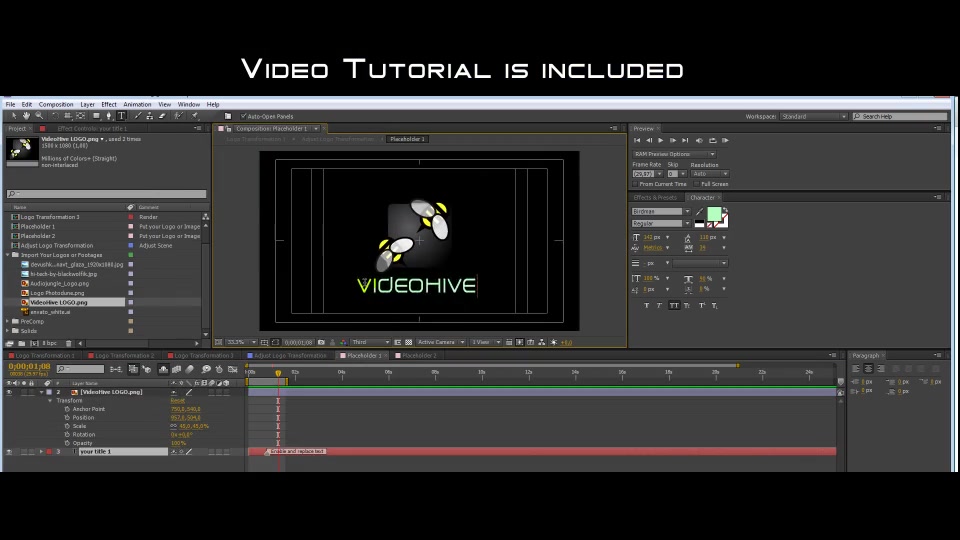Hide the VideoHive LOGO.png layer

click(9, 392)
